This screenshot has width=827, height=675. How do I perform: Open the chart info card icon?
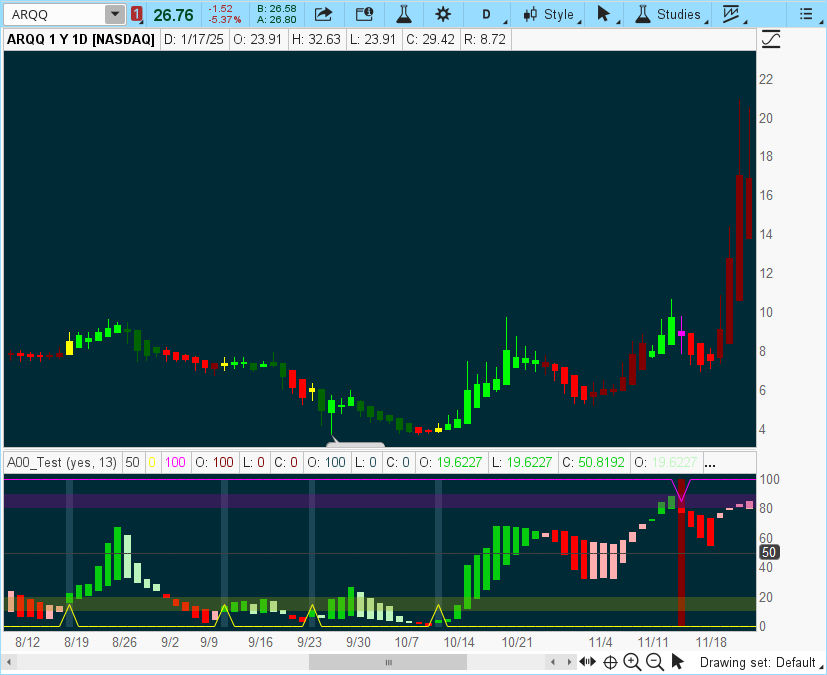coord(364,14)
